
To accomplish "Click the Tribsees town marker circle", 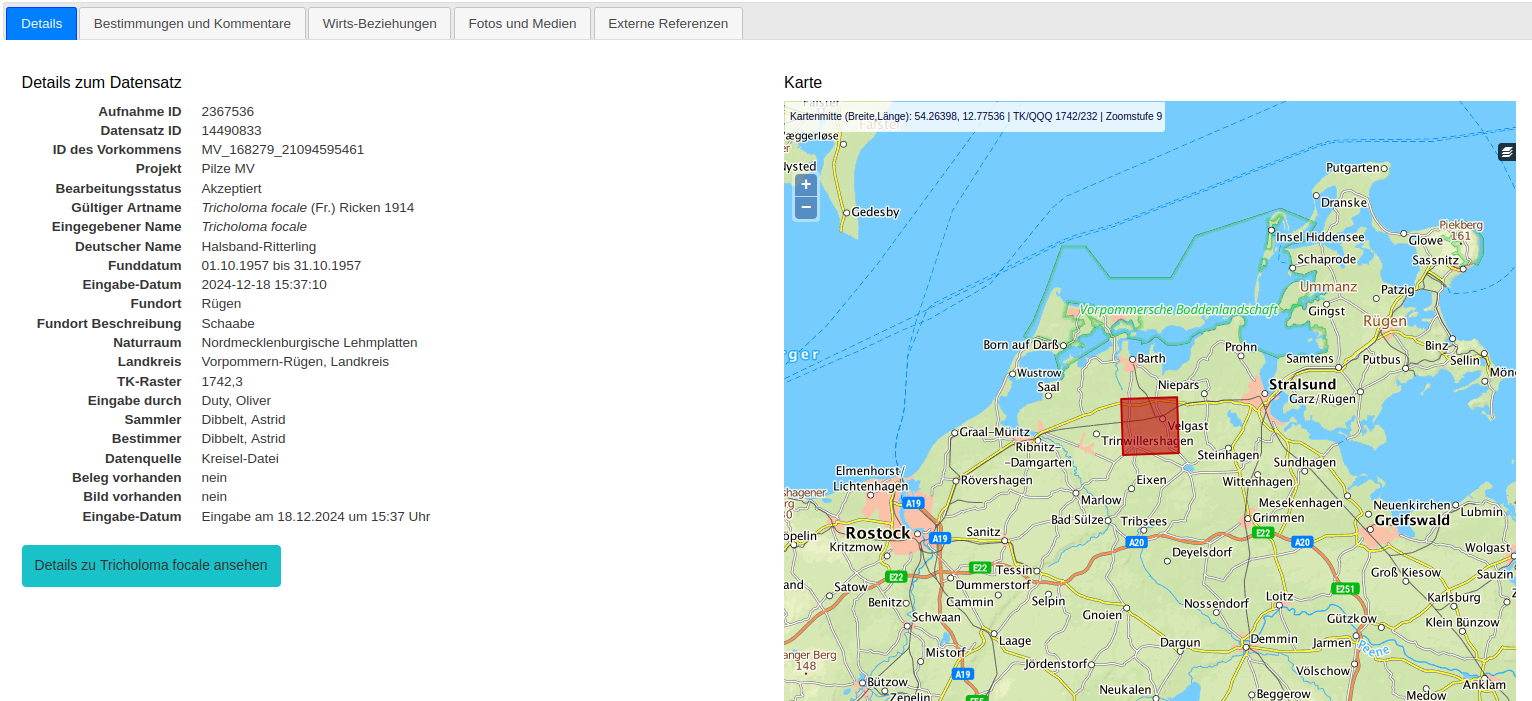I will coord(1119,521).
